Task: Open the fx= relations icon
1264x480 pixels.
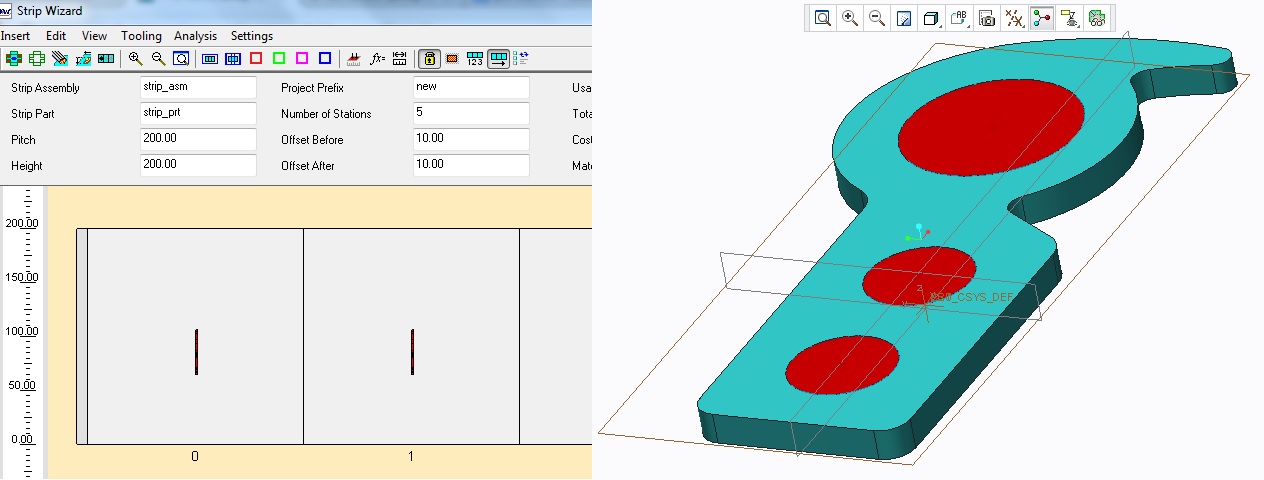Action: click(377, 58)
